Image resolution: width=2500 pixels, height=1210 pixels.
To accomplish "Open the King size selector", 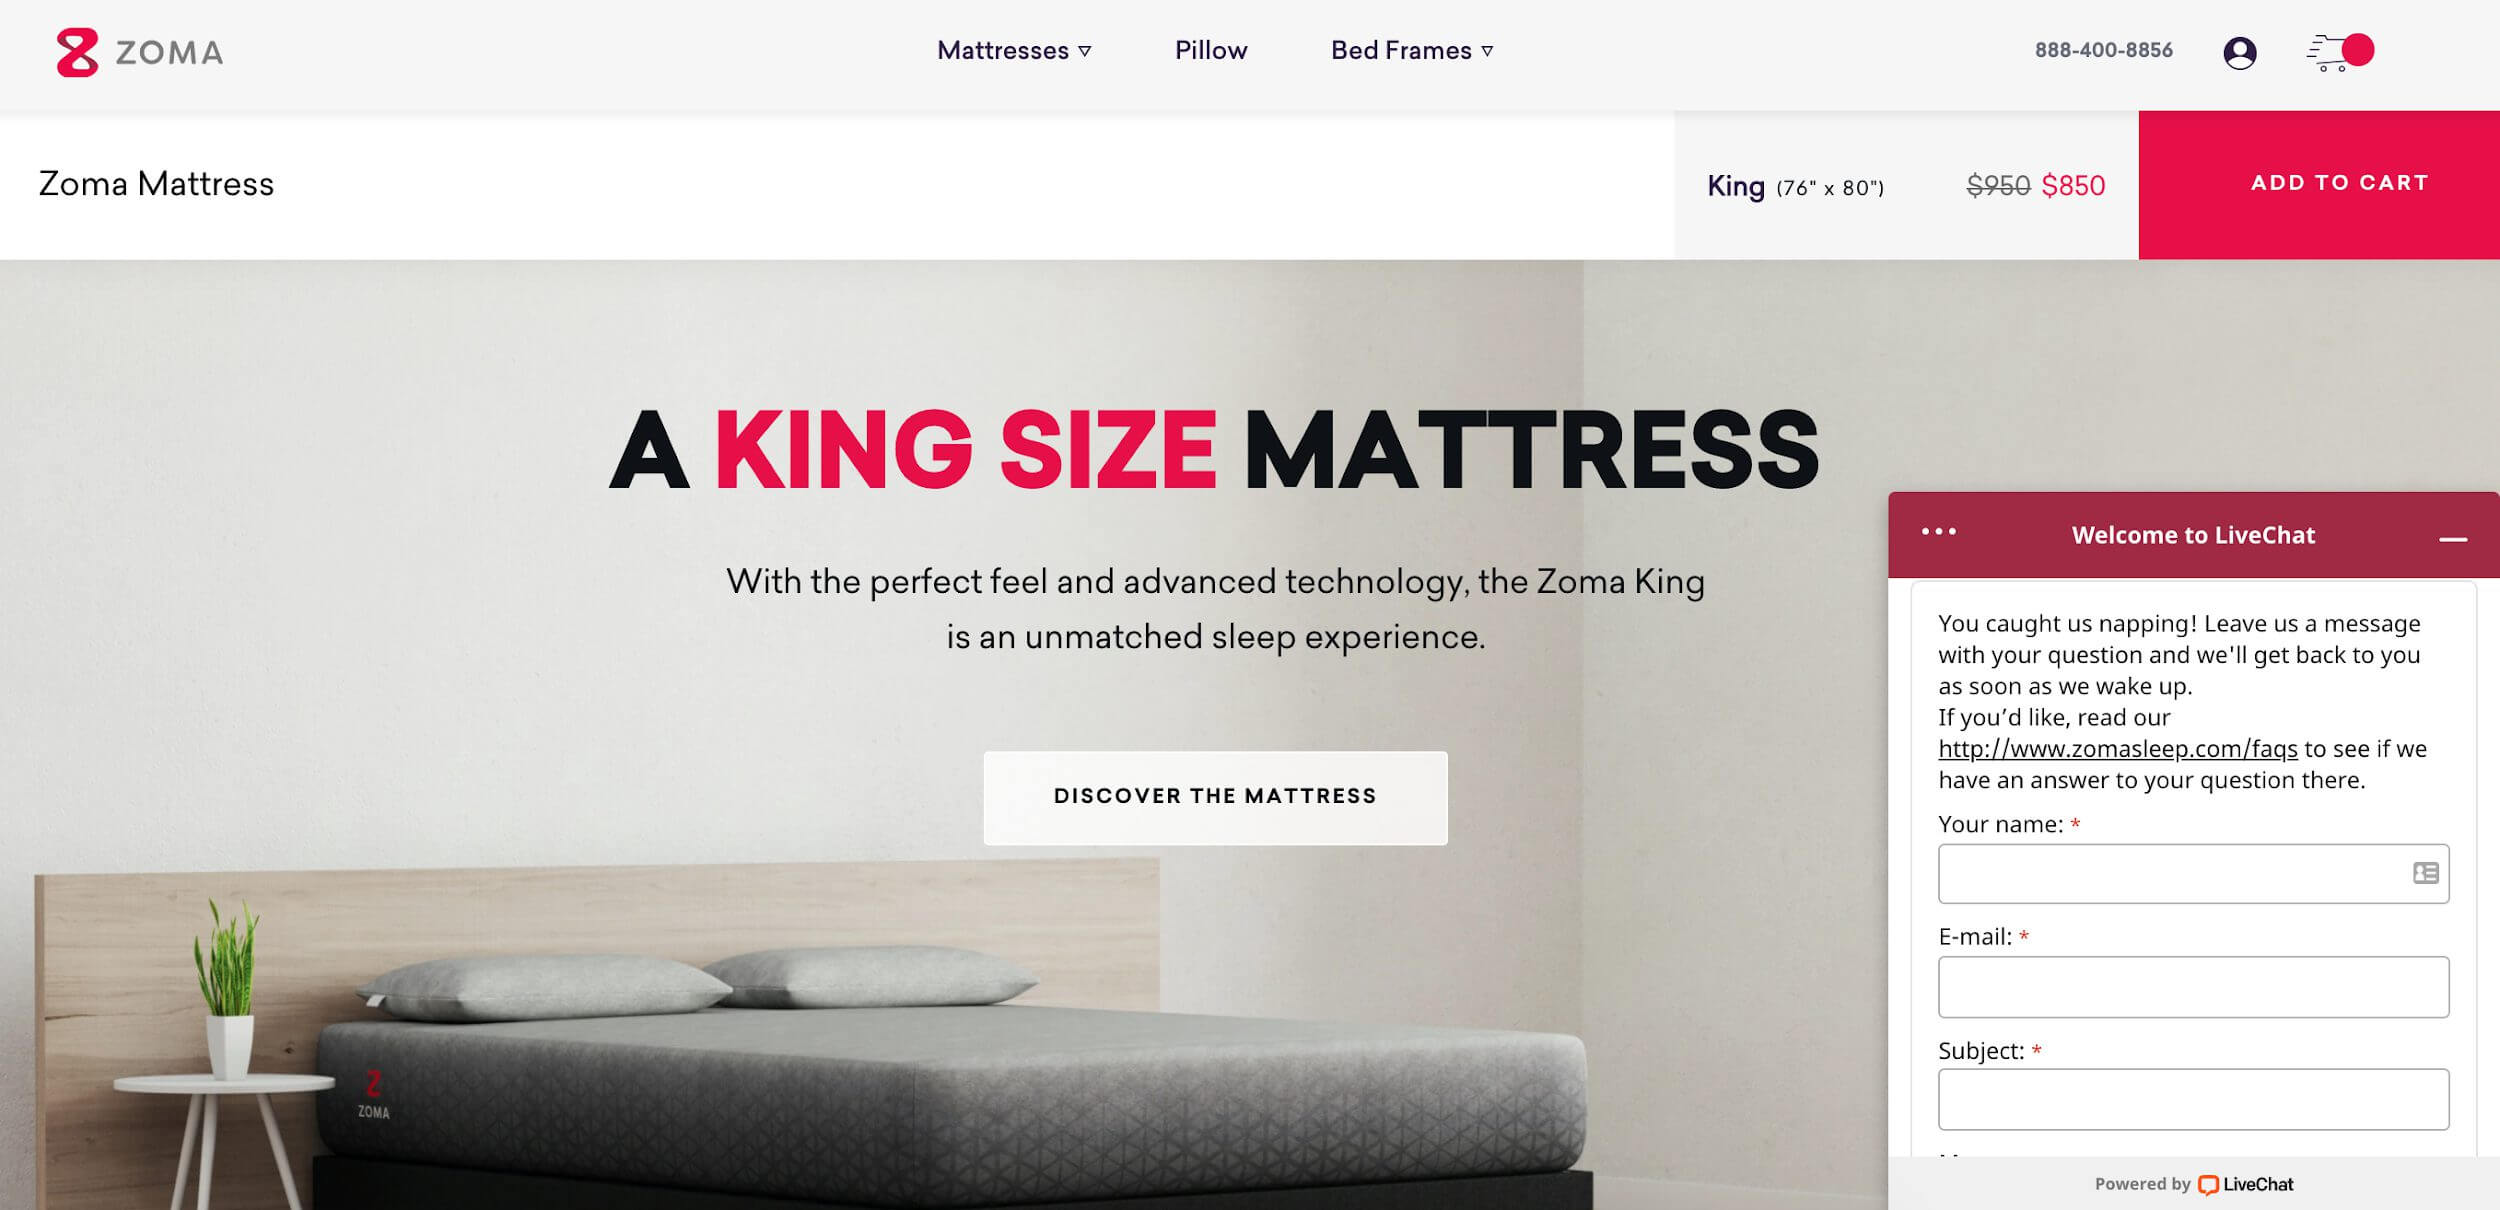I will pos(1795,186).
